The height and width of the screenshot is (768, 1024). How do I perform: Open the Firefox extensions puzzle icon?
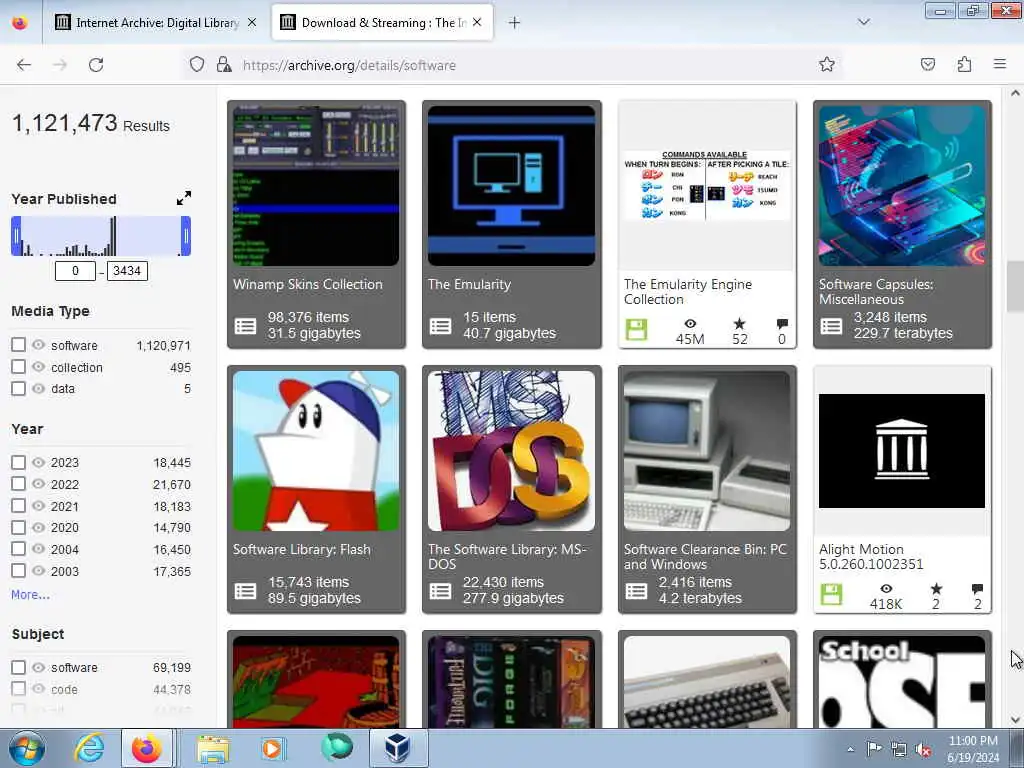coord(965,64)
